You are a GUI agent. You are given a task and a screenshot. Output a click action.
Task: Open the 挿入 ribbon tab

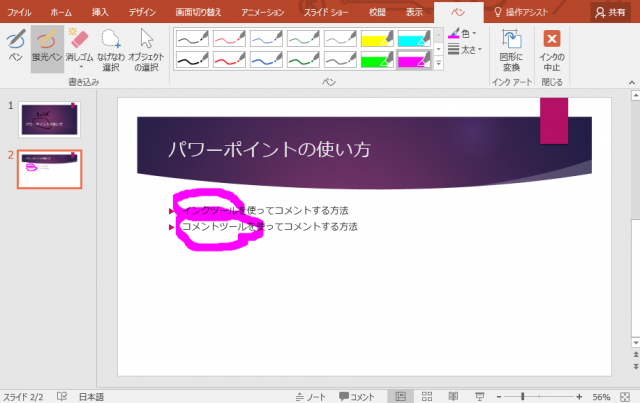tap(100, 11)
